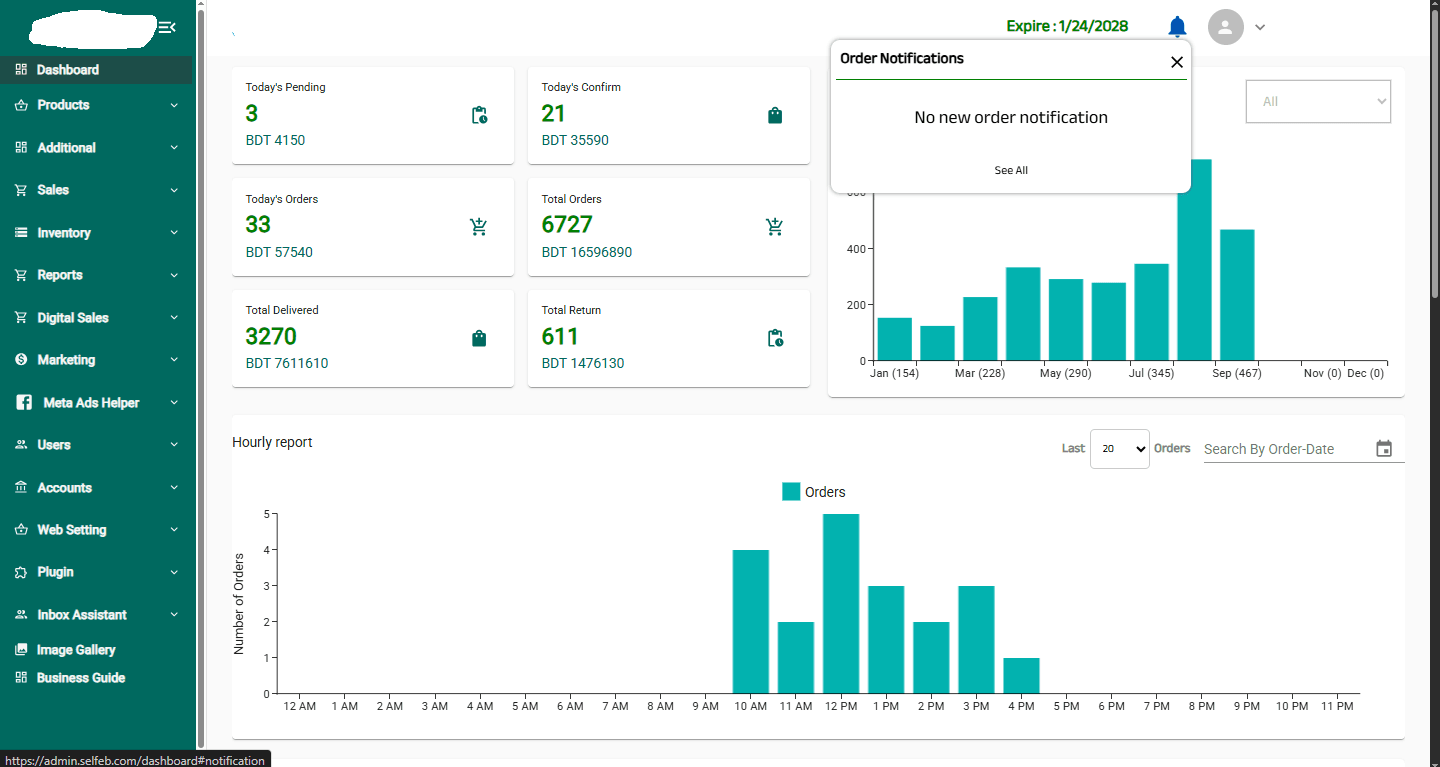Collapse sidebar using the menu toggle icon
This screenshot has width=1440, height=767.
point(167,27)
